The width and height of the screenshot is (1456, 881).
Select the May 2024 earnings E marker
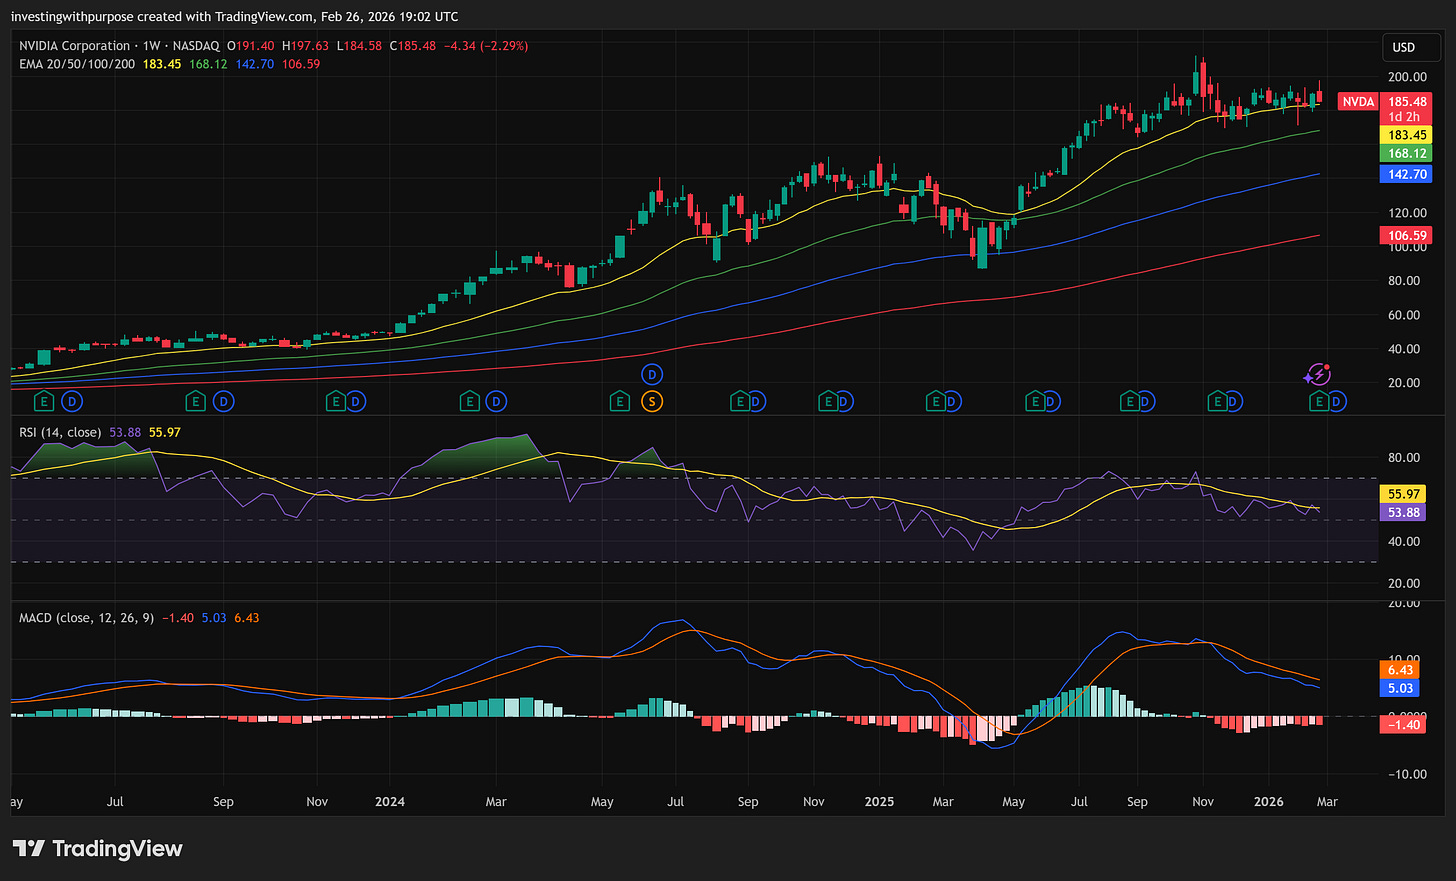[x=620, y=401]
